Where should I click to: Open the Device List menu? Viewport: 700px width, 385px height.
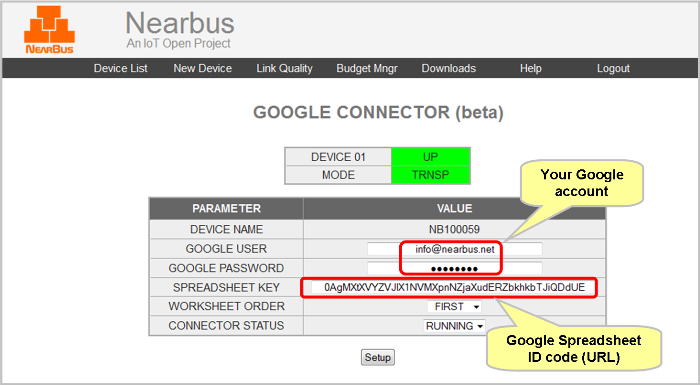(121, 68)
